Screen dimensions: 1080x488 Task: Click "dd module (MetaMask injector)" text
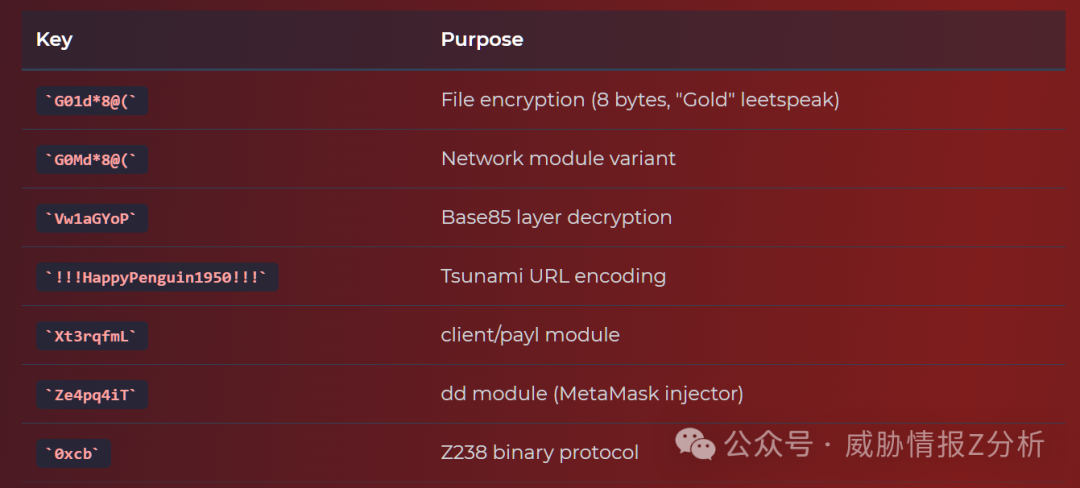pyautogui.click(x=592, y=394)
